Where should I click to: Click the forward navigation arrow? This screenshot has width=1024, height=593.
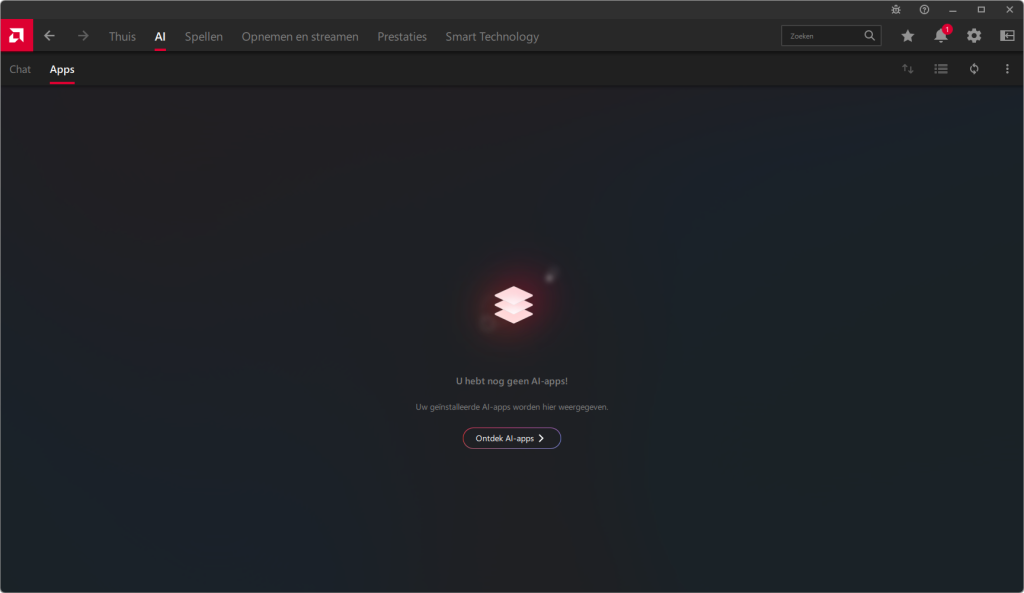click(x=83, y=36)
